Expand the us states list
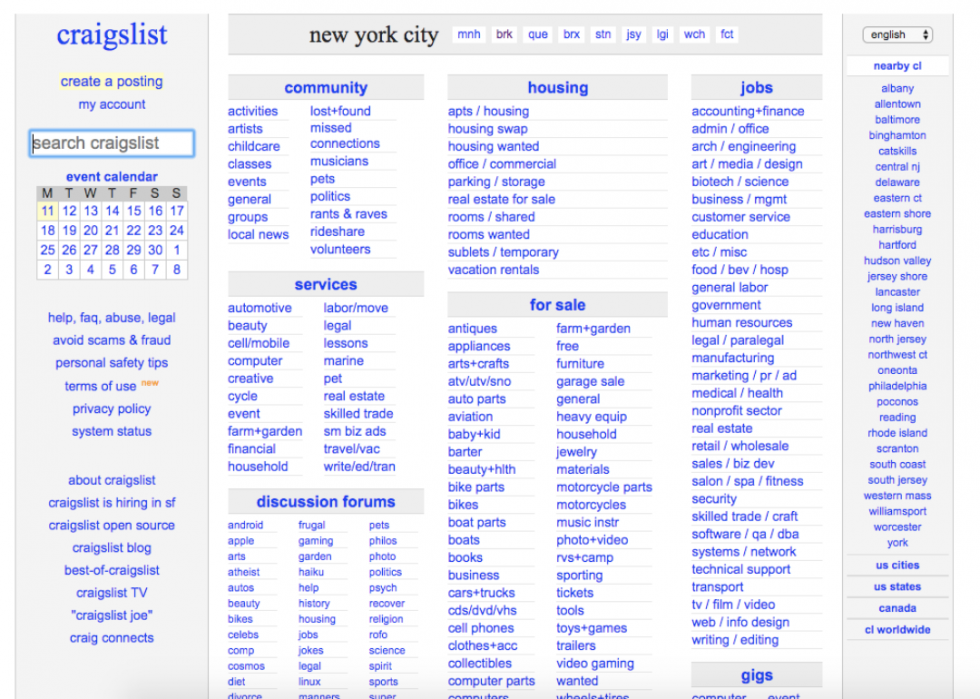The width and height of the screenshot is (980, 699). point(897,586)
